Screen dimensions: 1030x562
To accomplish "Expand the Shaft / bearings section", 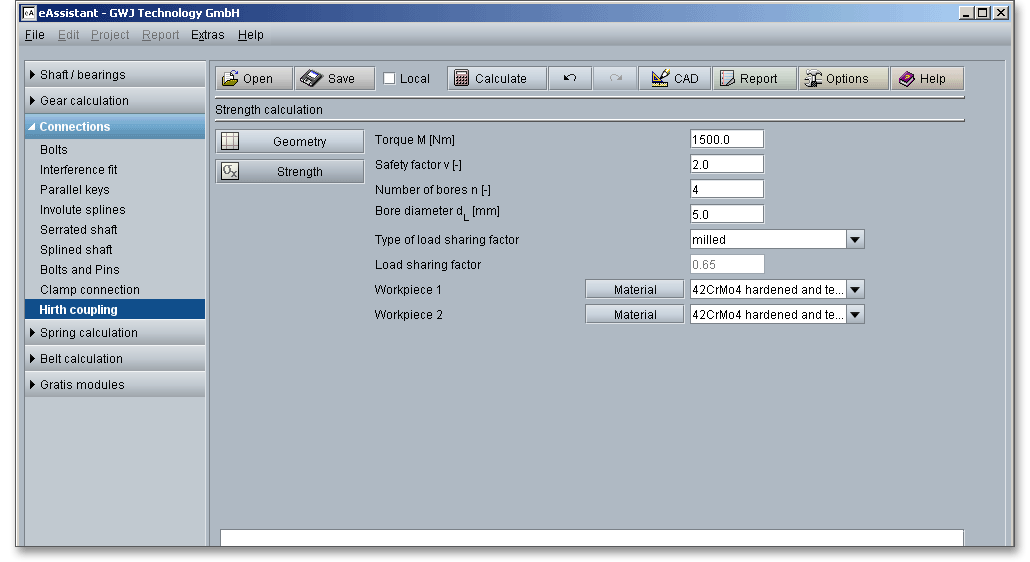I will pyautogui.click(x=83, y=75).
